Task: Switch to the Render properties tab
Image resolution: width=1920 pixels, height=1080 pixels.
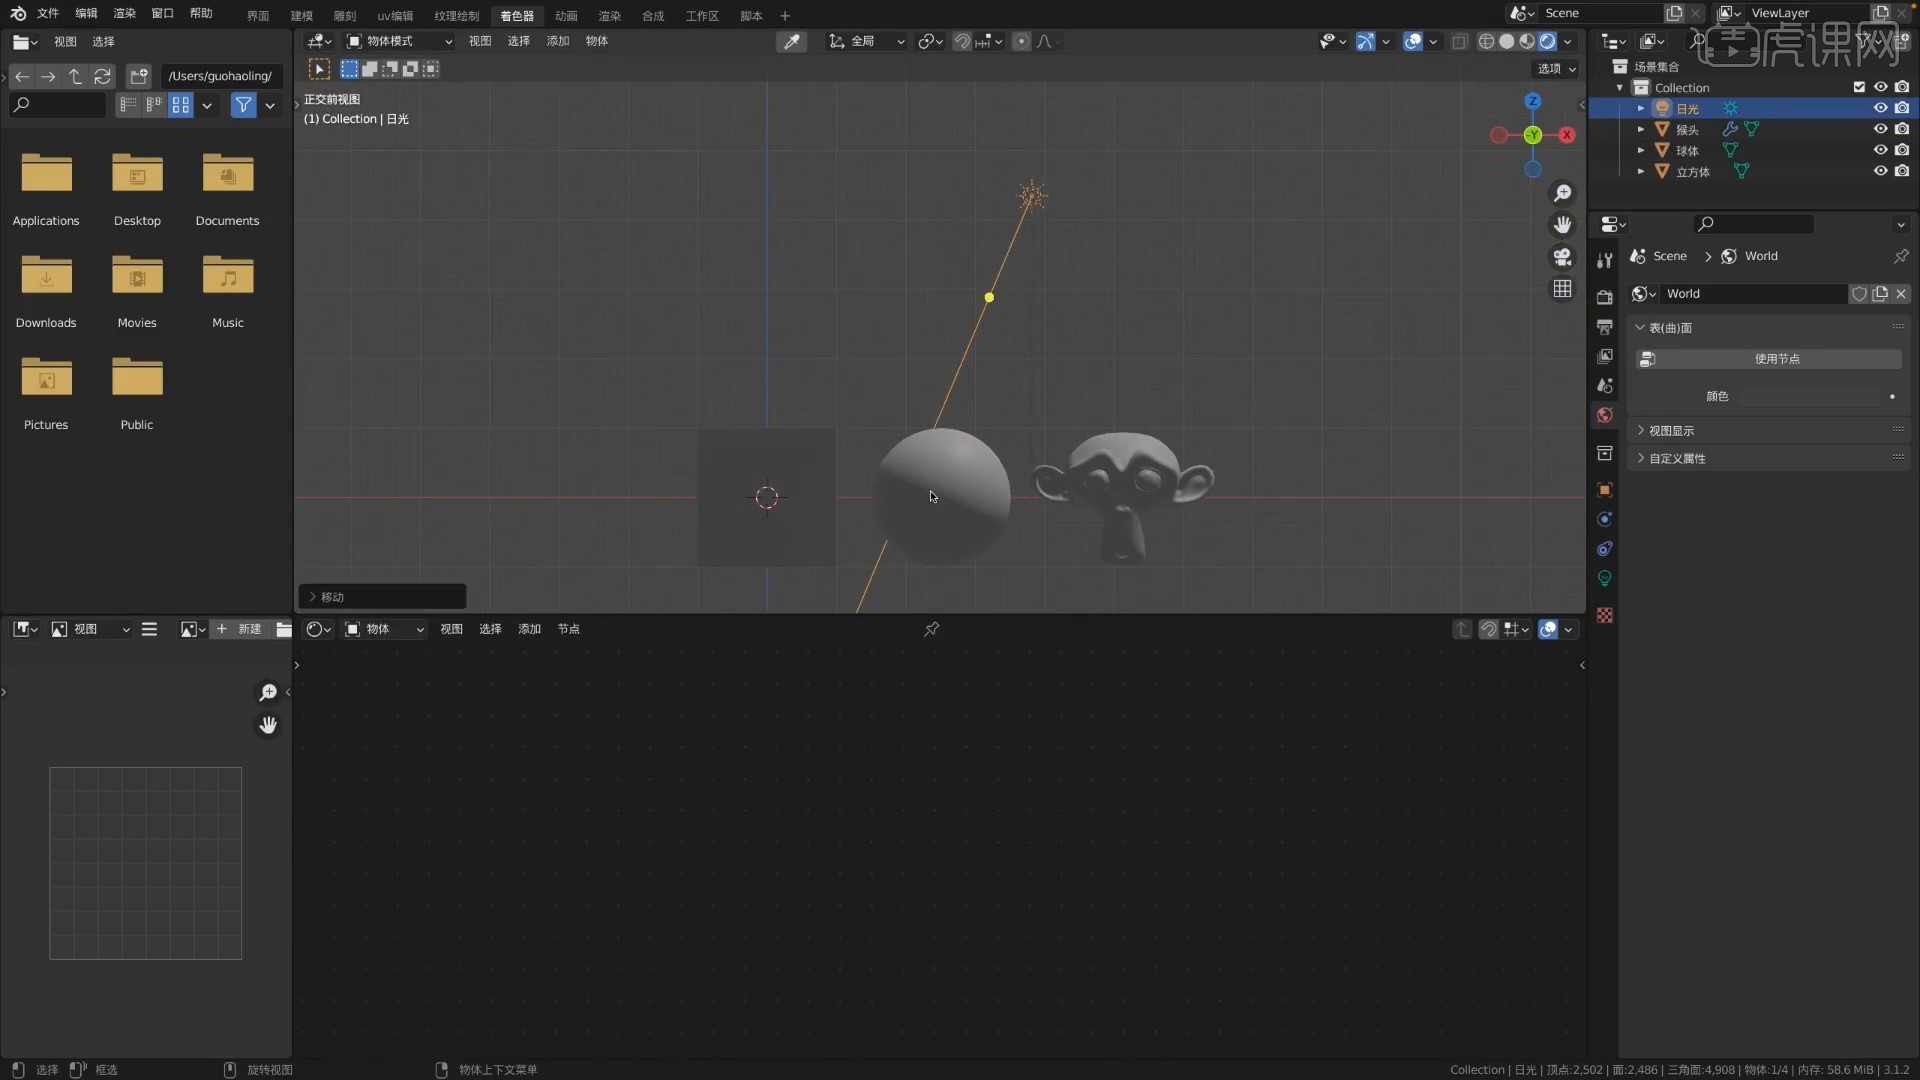Action: [1605, 297]
